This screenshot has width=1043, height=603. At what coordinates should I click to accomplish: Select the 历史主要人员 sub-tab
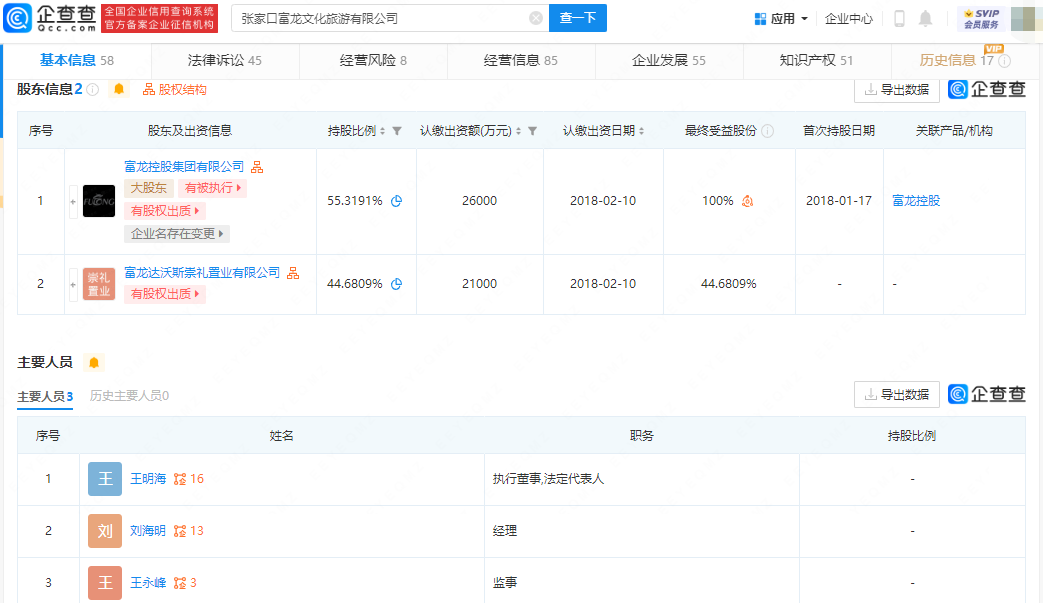tap(130, 396)
